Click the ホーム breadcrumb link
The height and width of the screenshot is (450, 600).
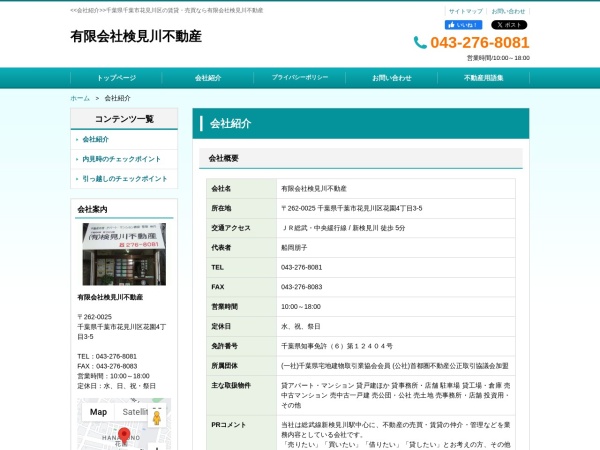tap(80, 98)
